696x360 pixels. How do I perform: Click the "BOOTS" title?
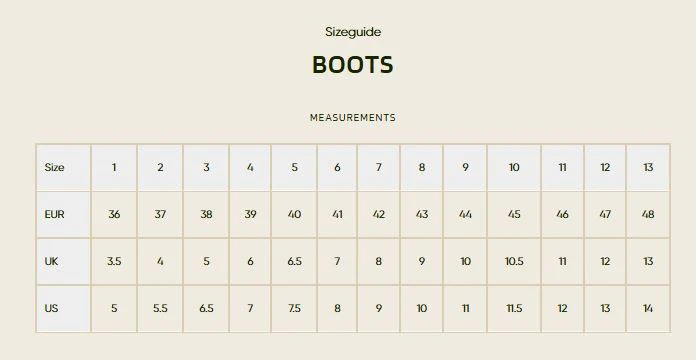(353, 65)
